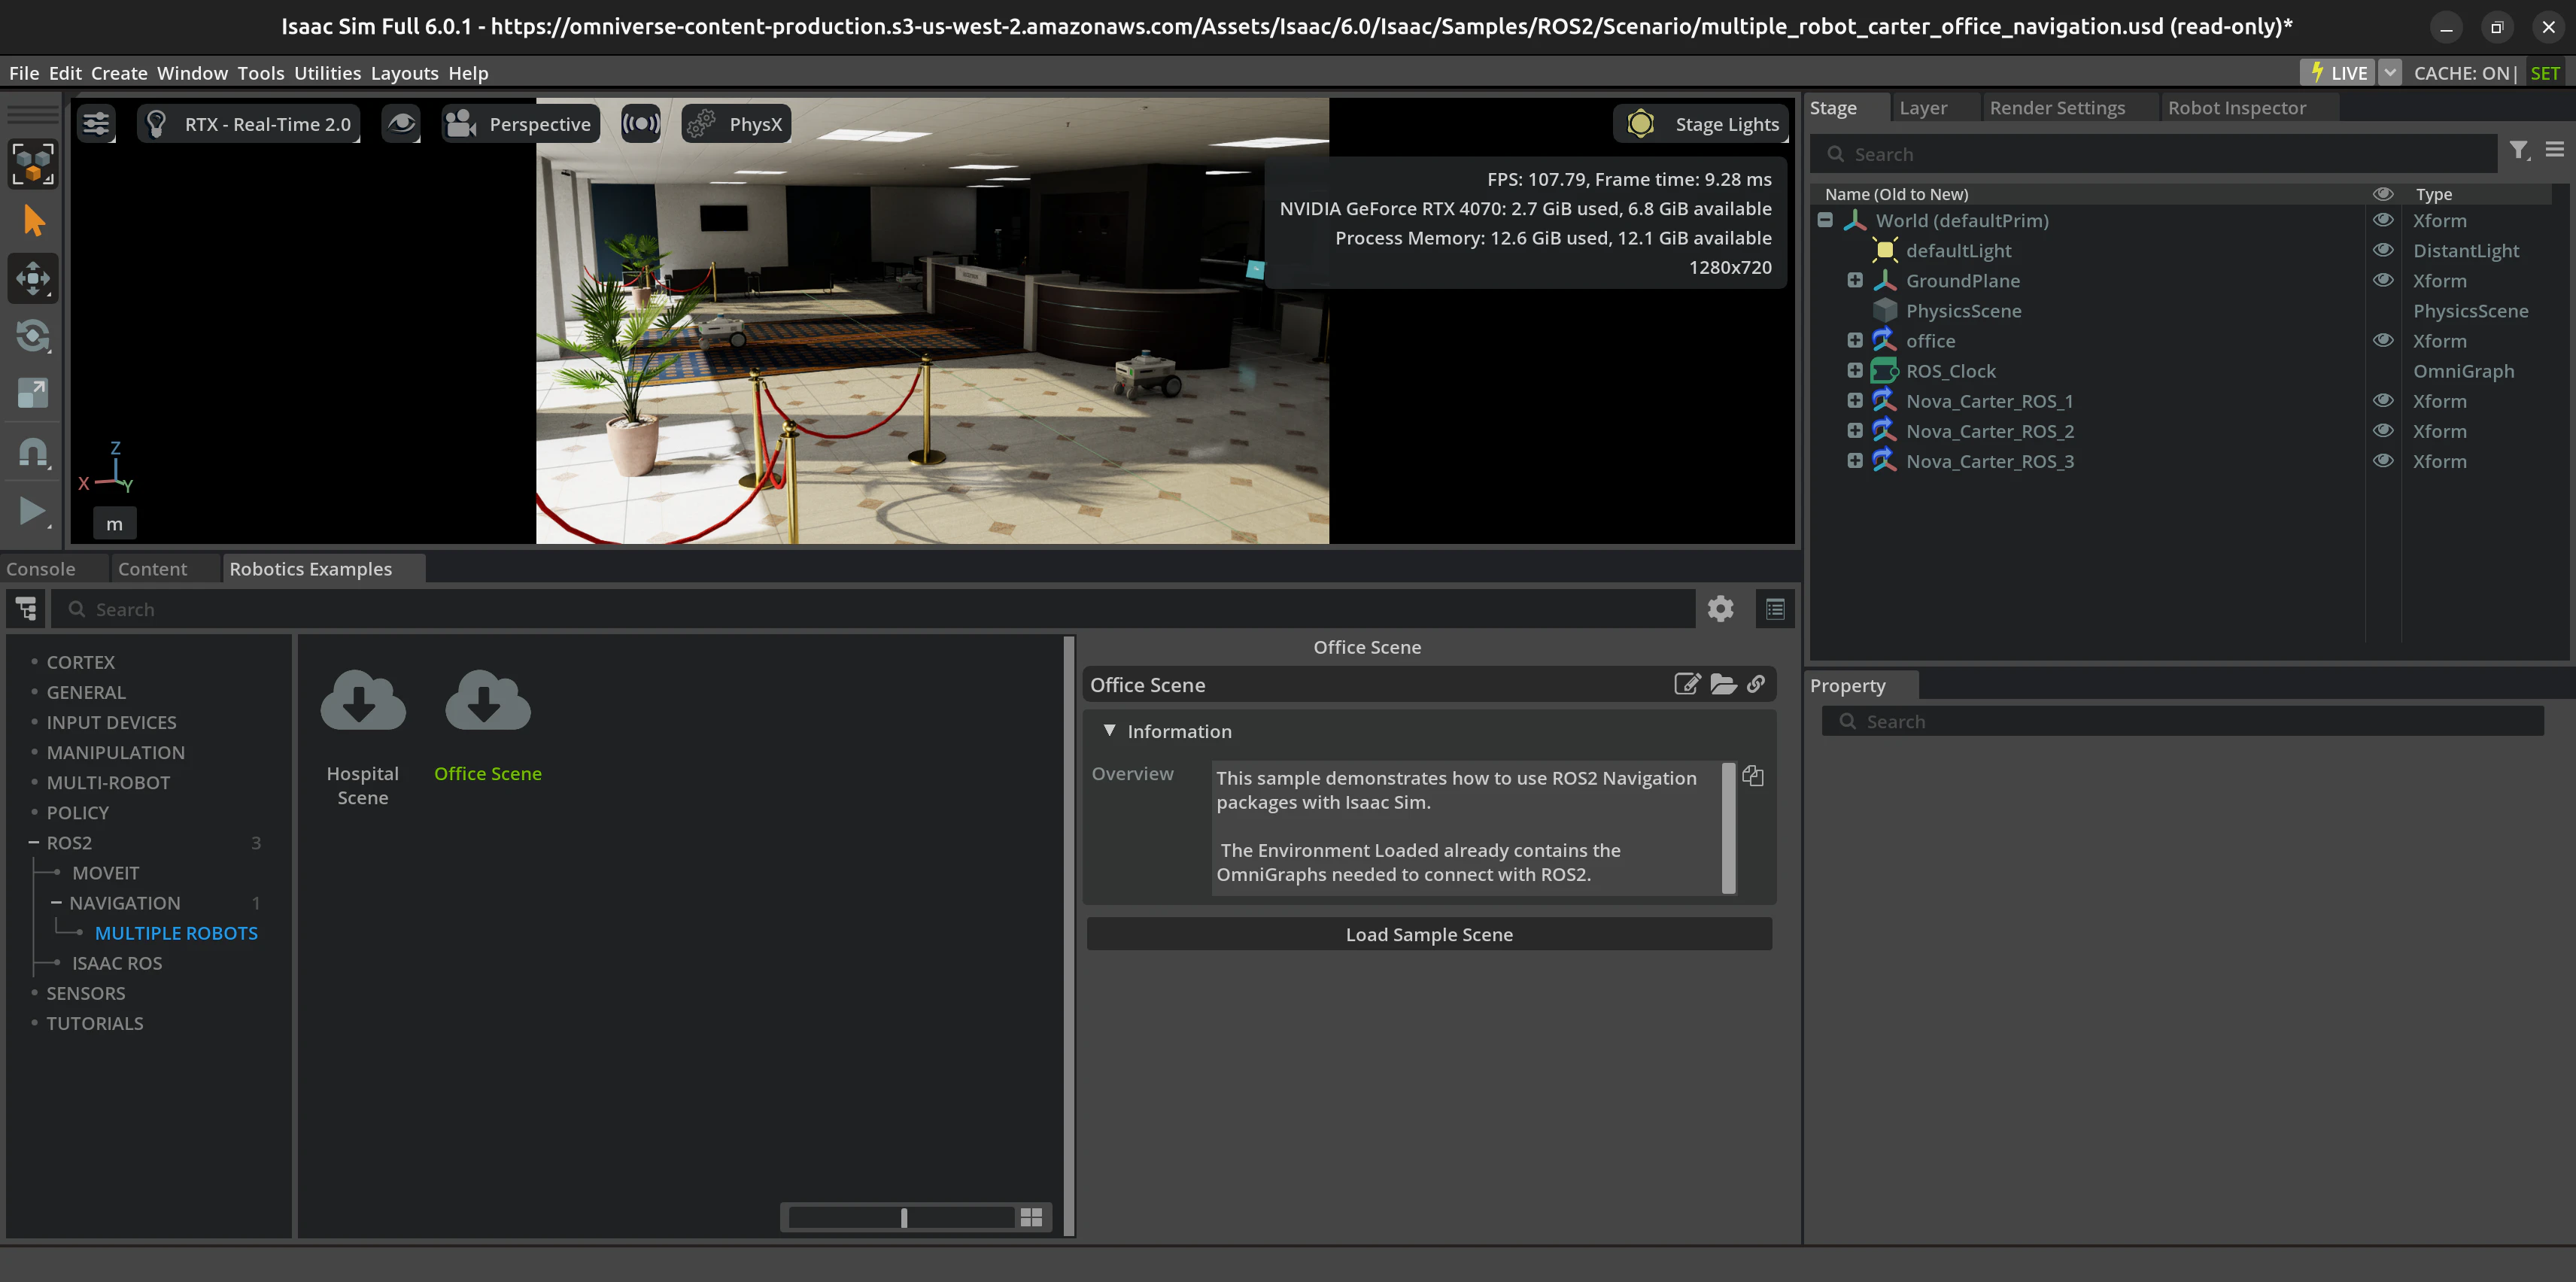Activate the Move tool
Screen dimensions: 2576x1282
(33, 278)
